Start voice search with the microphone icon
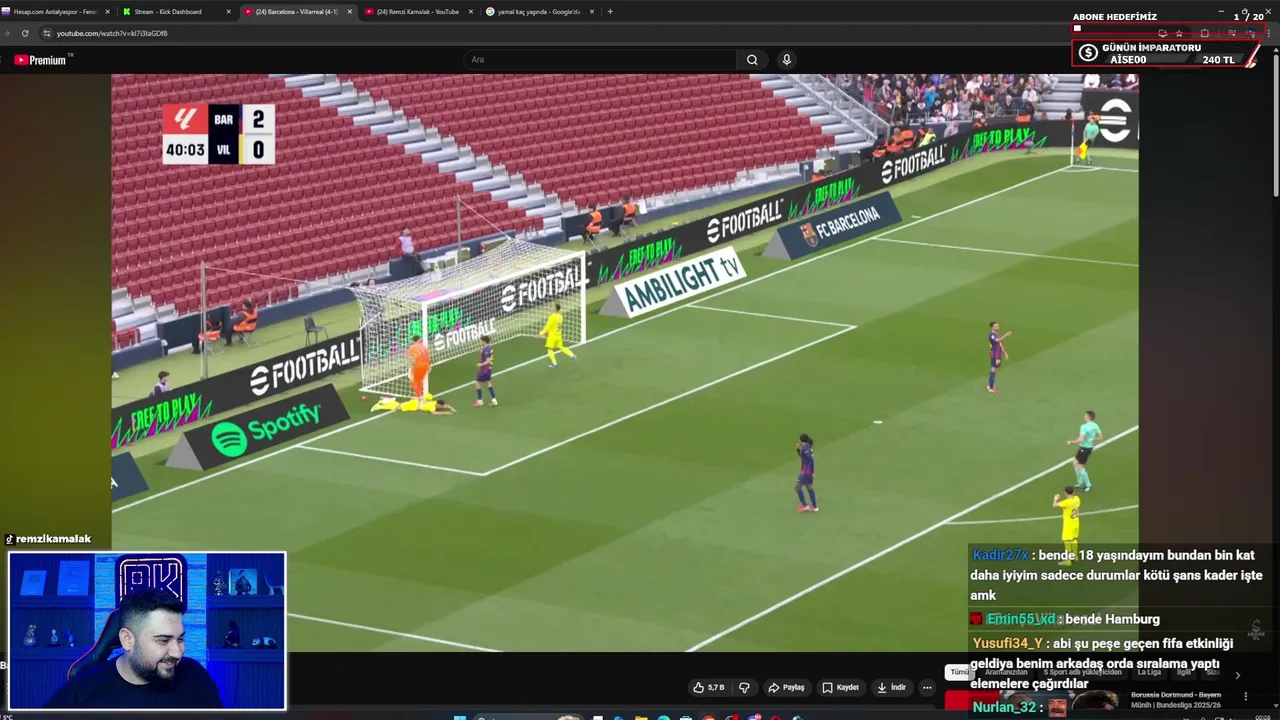 pos(787,60)
